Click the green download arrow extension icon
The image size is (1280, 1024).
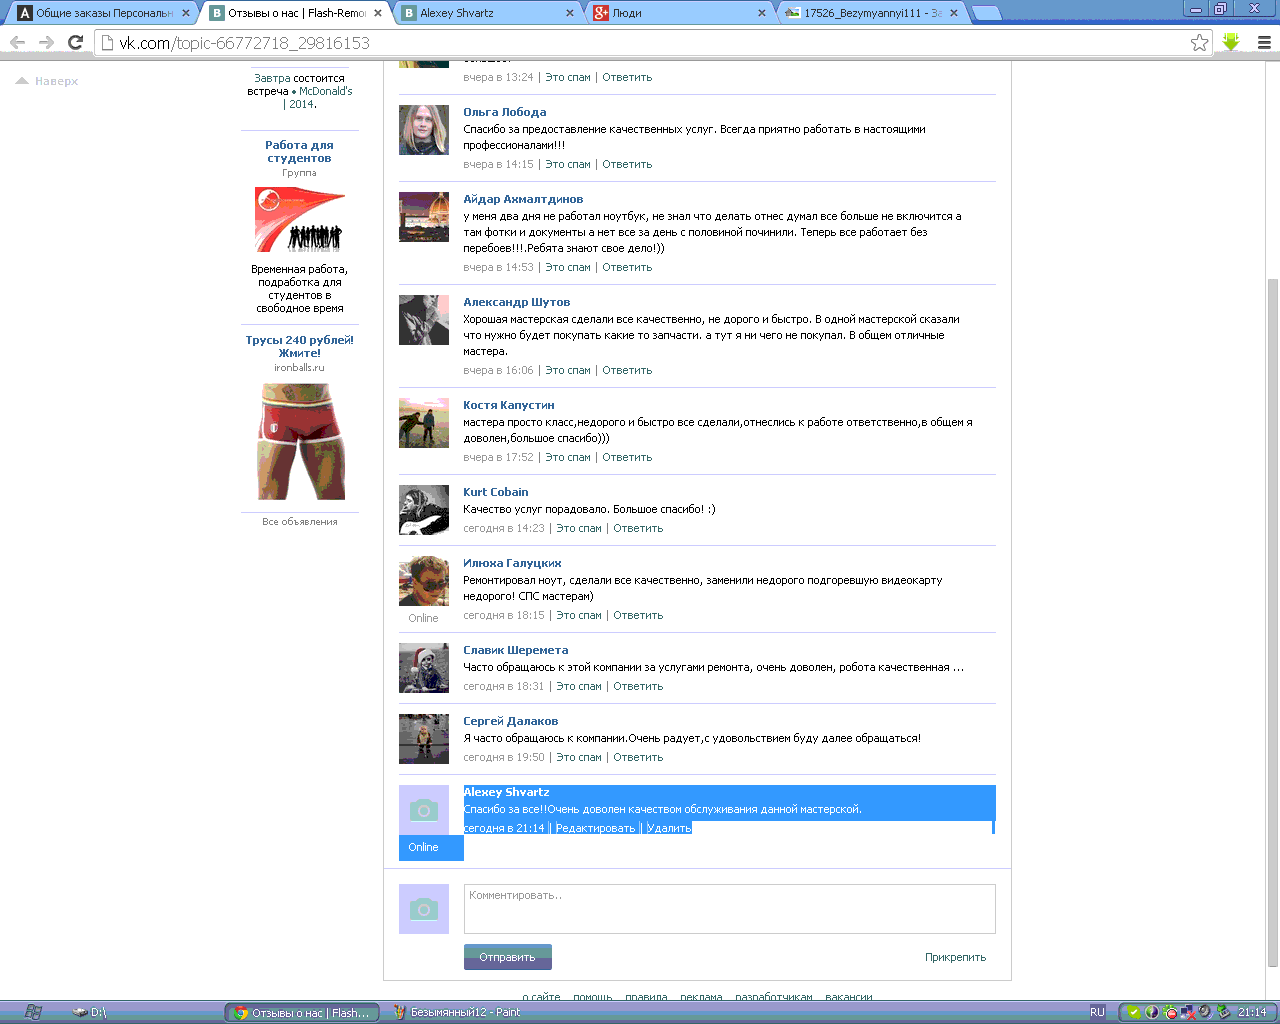1231,42
